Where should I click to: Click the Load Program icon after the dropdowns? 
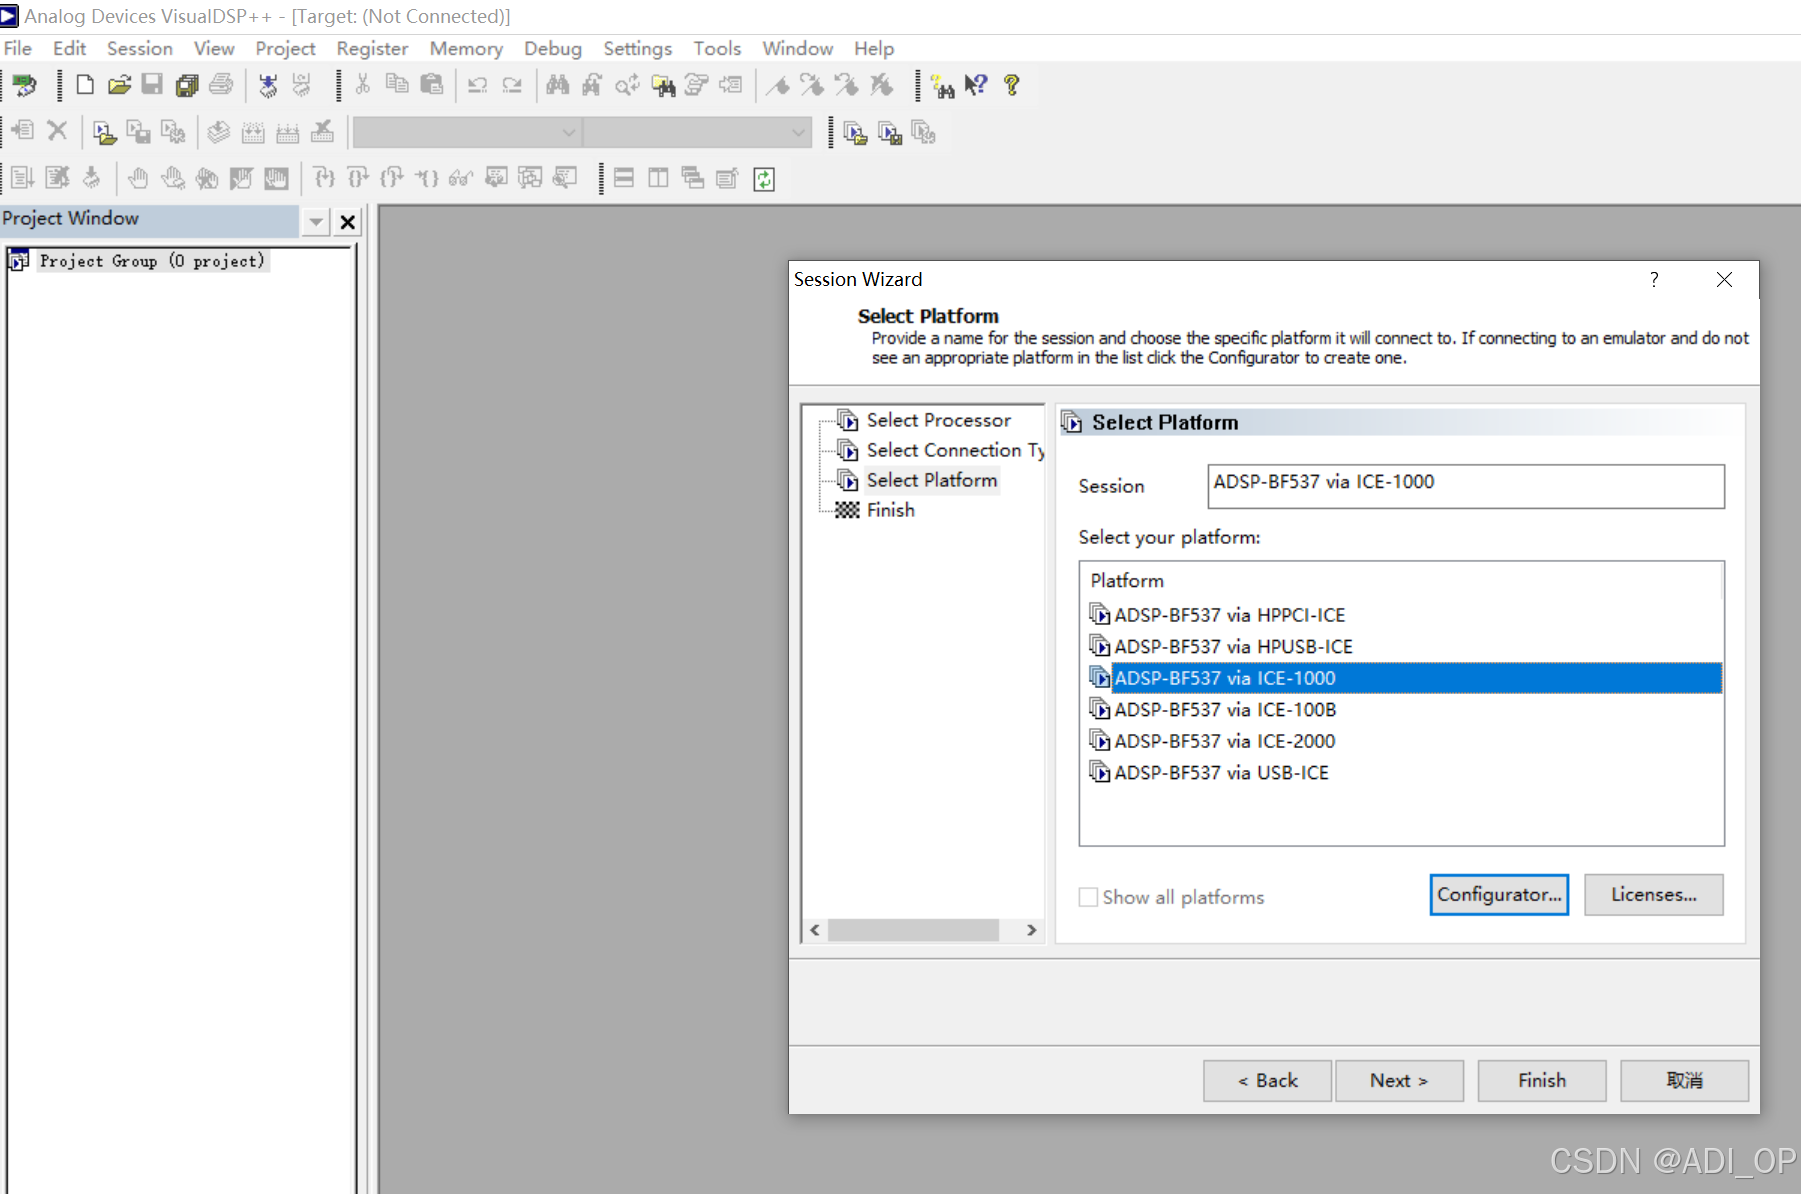(x=855, y=132)
